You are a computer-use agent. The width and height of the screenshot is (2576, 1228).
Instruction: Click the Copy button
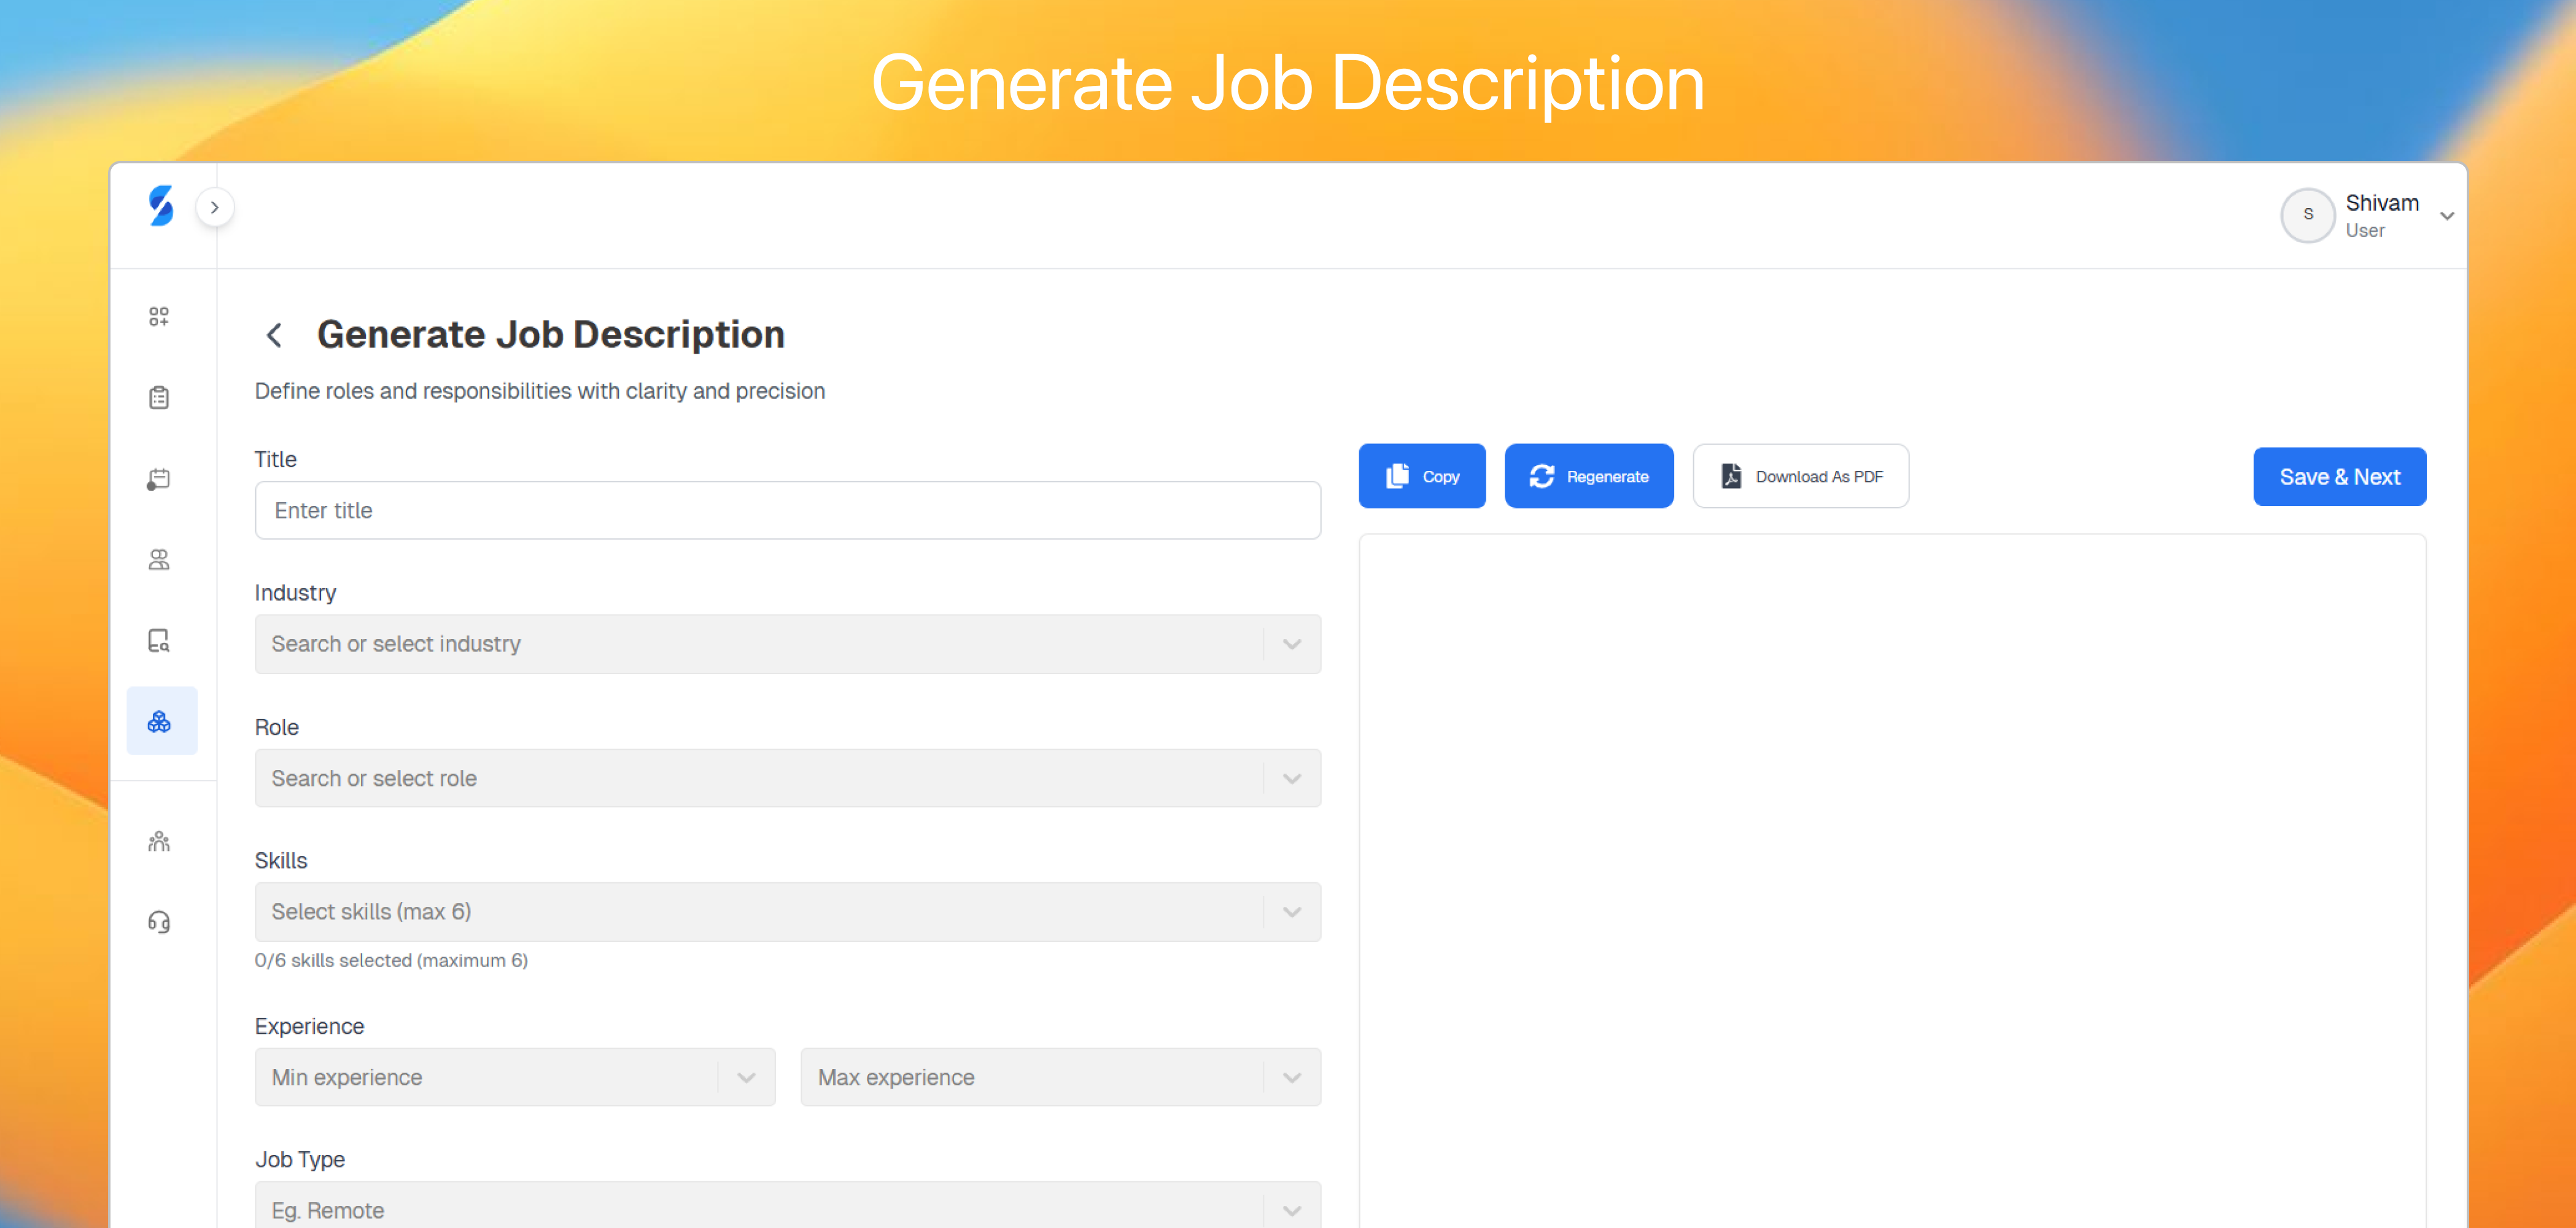click(1421, 476)
